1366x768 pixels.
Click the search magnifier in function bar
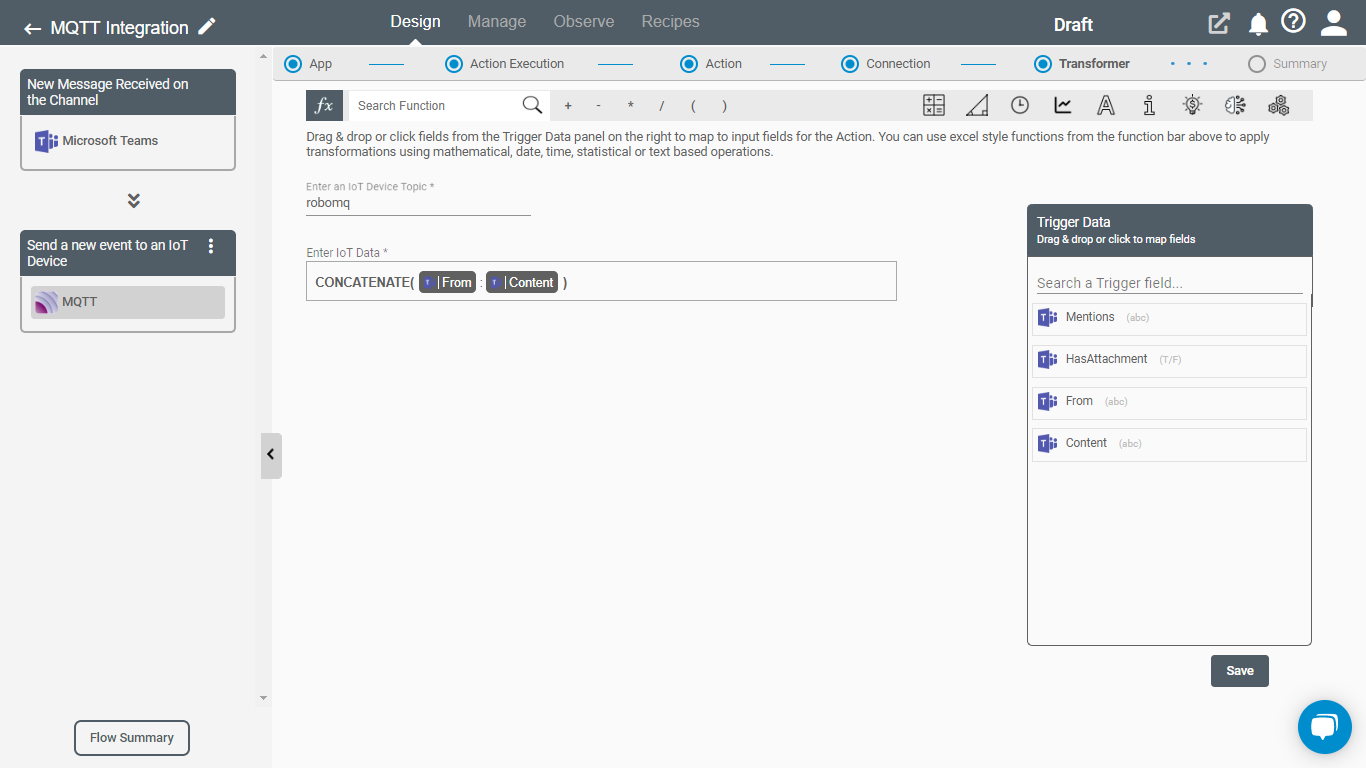pos(532,105)
